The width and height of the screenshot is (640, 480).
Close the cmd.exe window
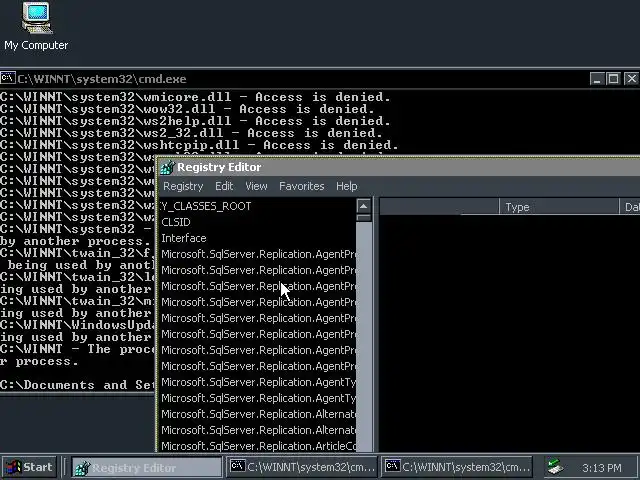pos(631,78)
